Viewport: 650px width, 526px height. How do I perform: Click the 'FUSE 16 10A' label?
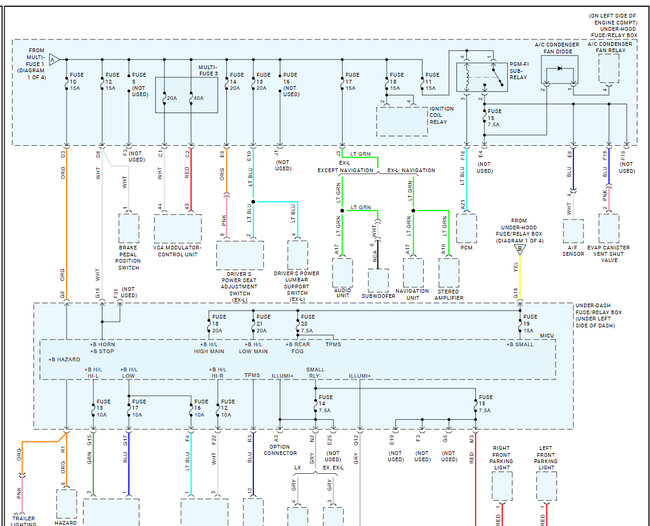point(201,408)
